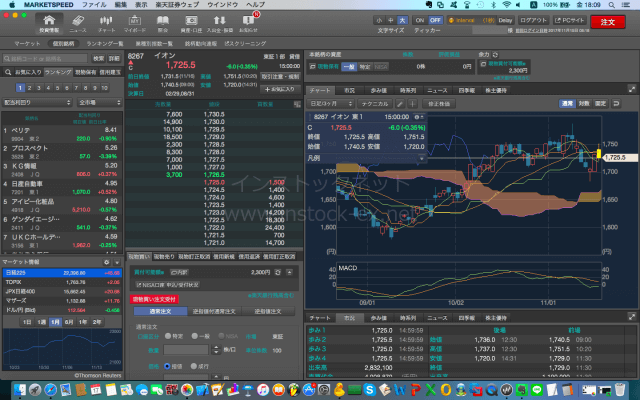Viewport: 640px width, 400px height.
Task: Open the マイボード toolbar icon
Action: [135, 24]
